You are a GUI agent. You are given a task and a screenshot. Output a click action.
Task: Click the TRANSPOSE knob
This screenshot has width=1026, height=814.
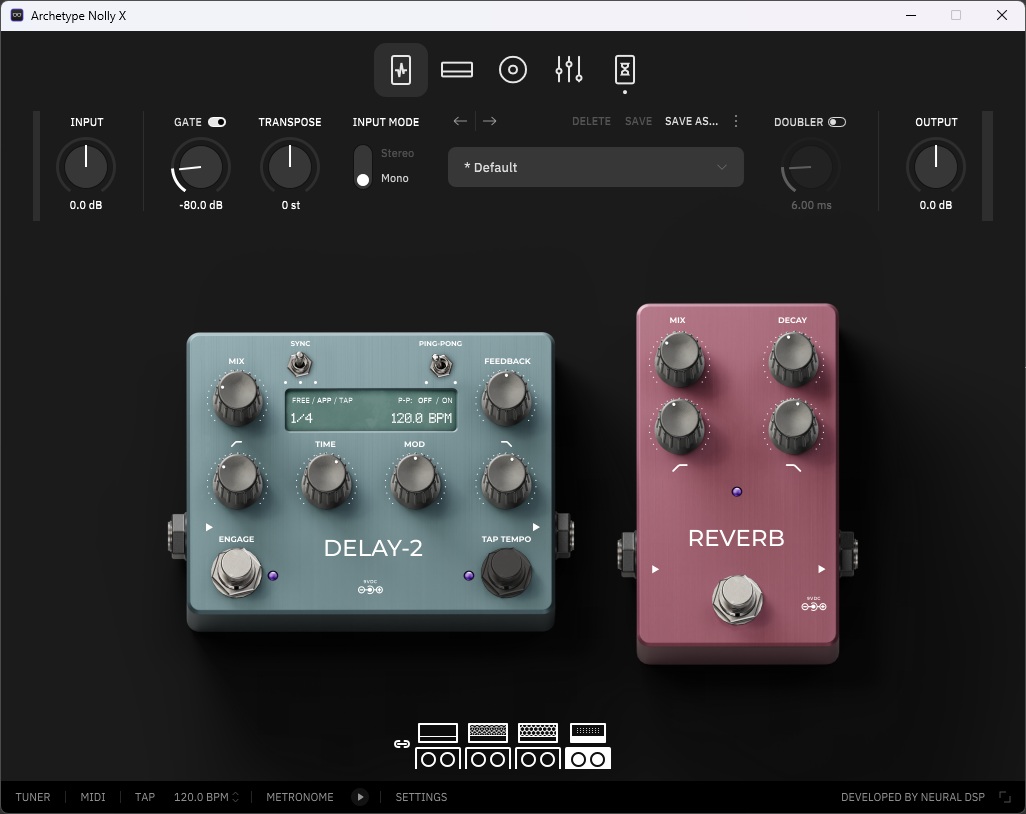pyautogui.click(x=290, y=167)
